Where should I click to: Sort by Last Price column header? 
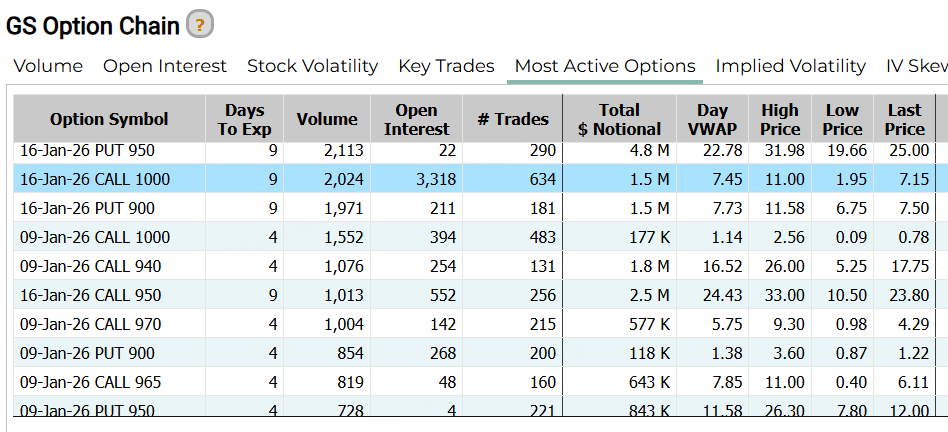click(x=904, y=119)
